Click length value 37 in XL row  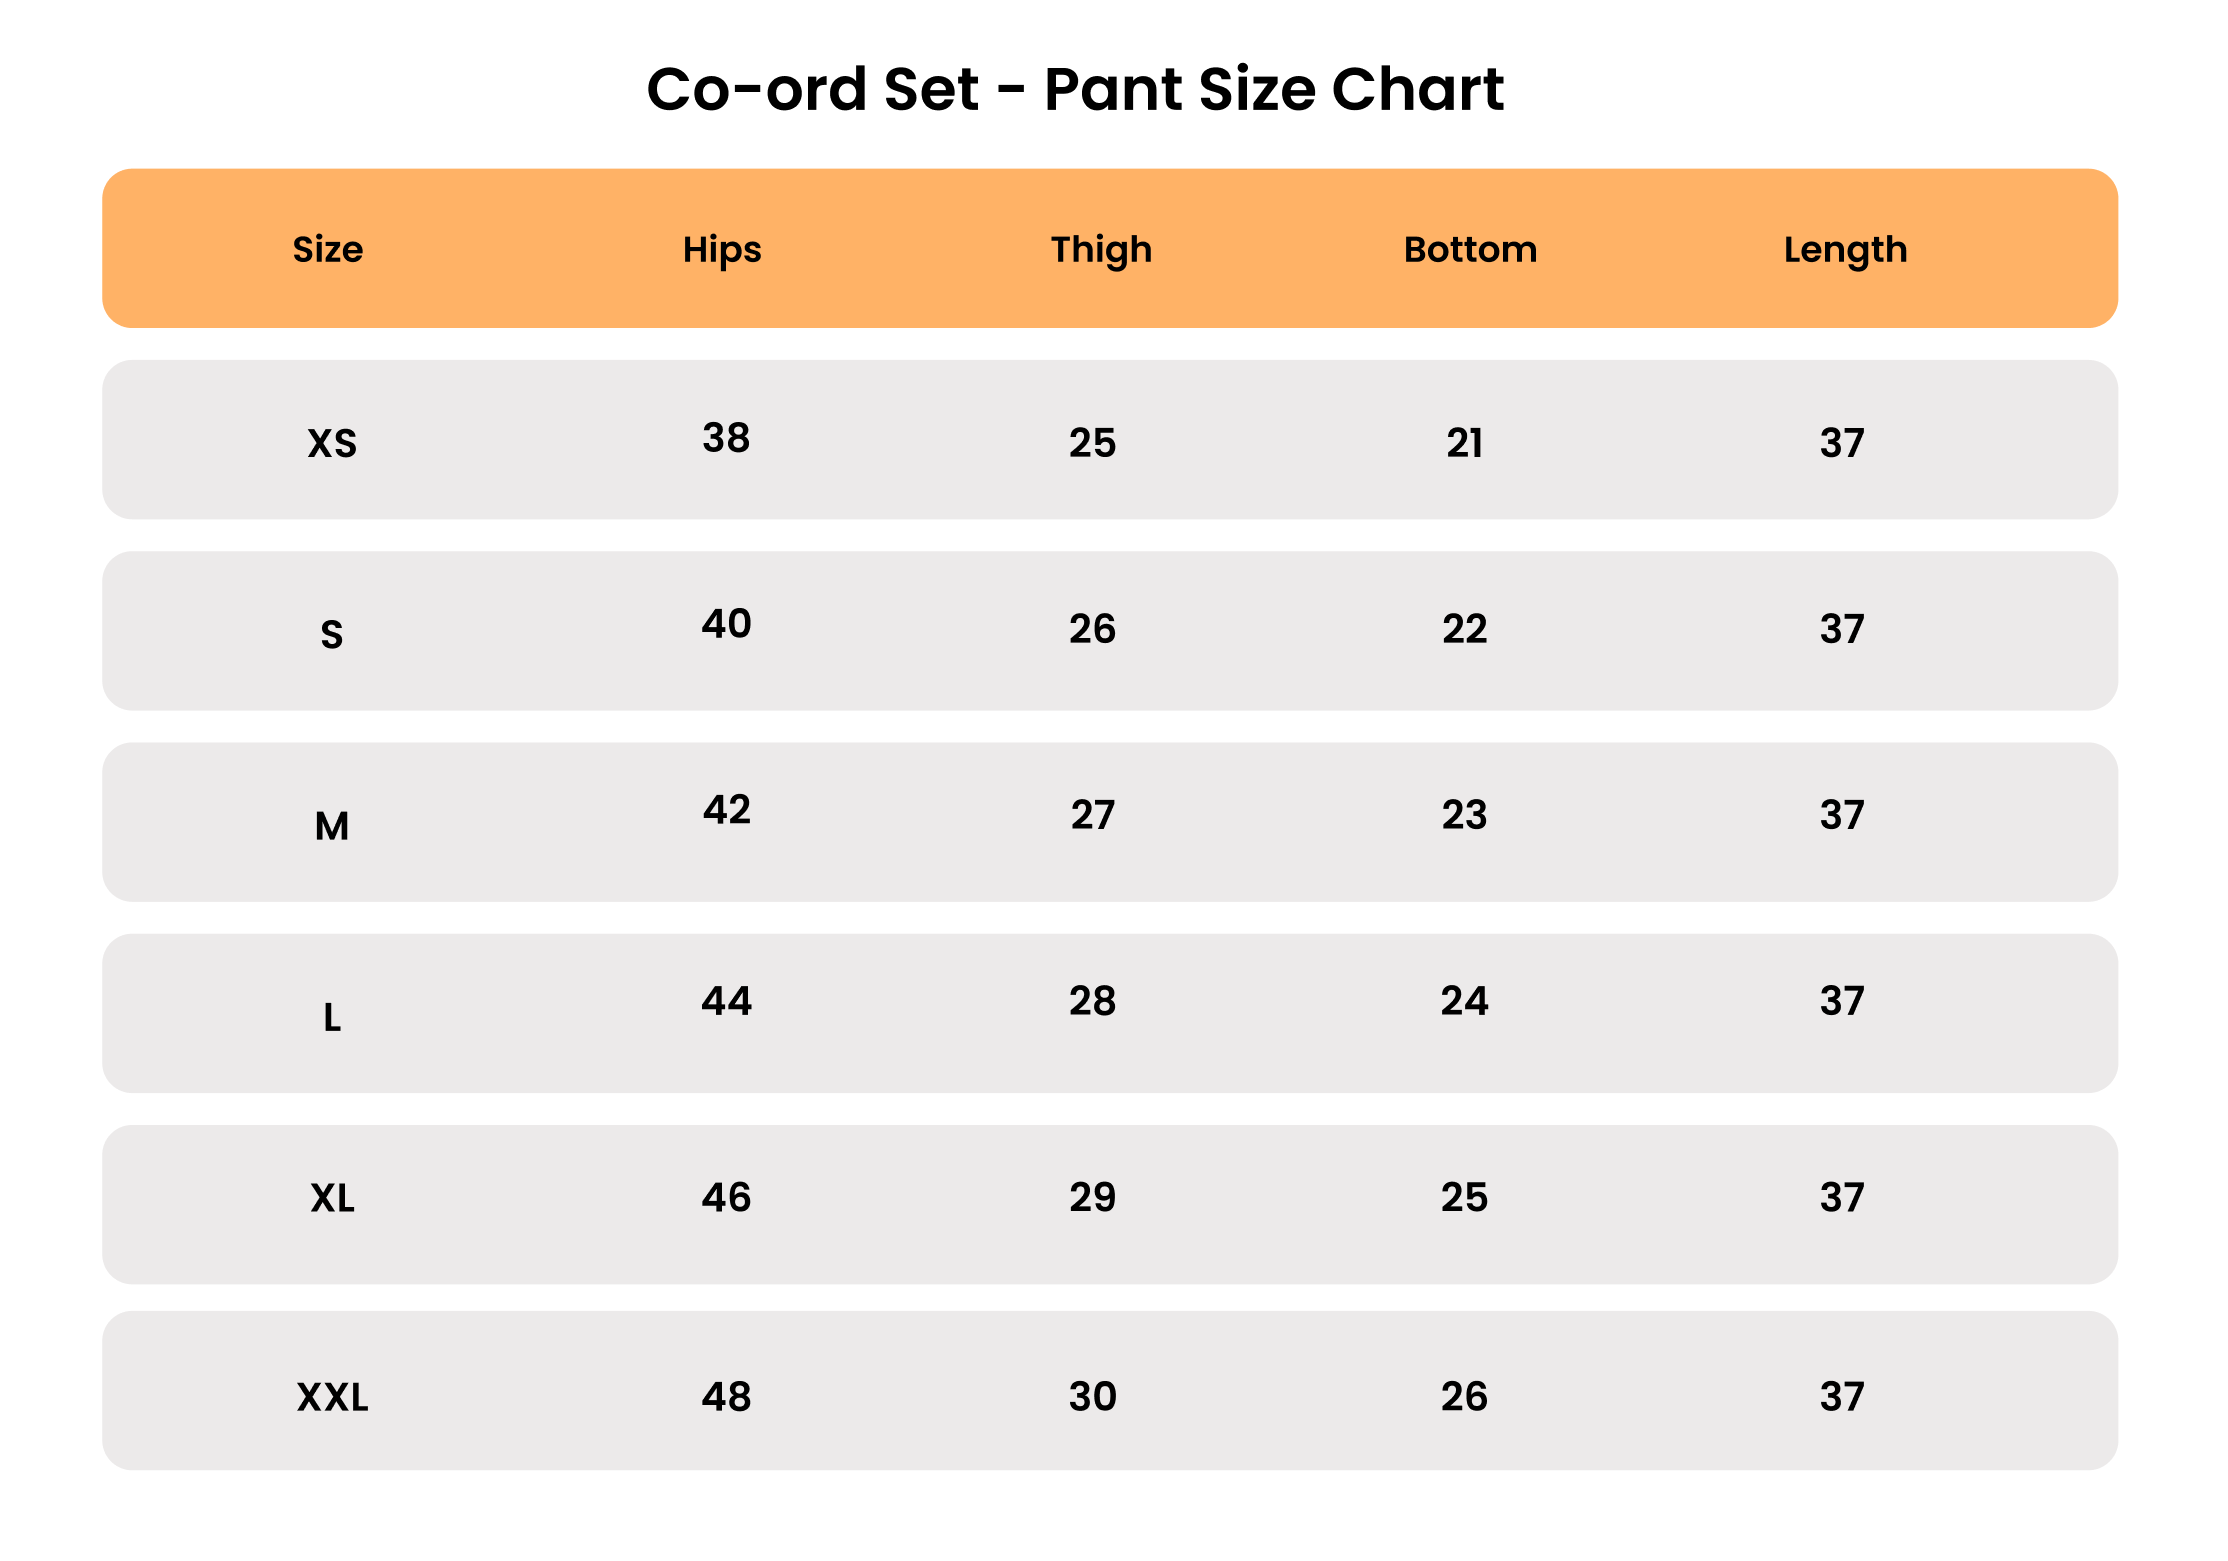(1842, 1197)
